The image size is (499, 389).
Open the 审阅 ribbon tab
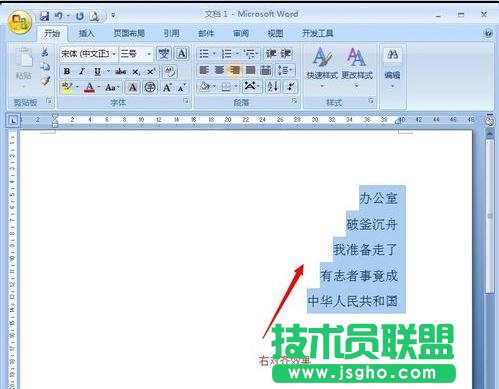(241, 33)
